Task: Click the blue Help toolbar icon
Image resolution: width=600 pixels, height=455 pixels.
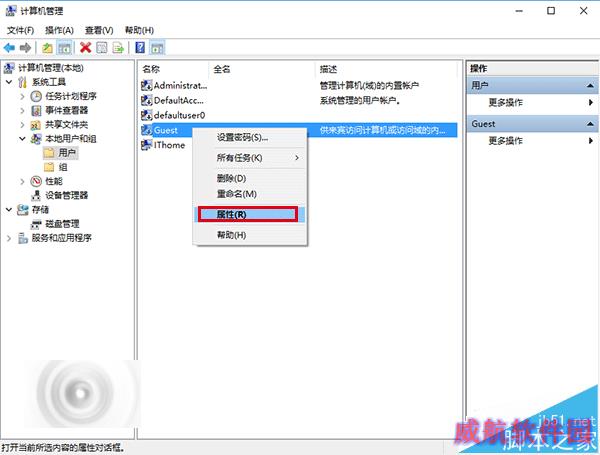Action: click(140, 48)
